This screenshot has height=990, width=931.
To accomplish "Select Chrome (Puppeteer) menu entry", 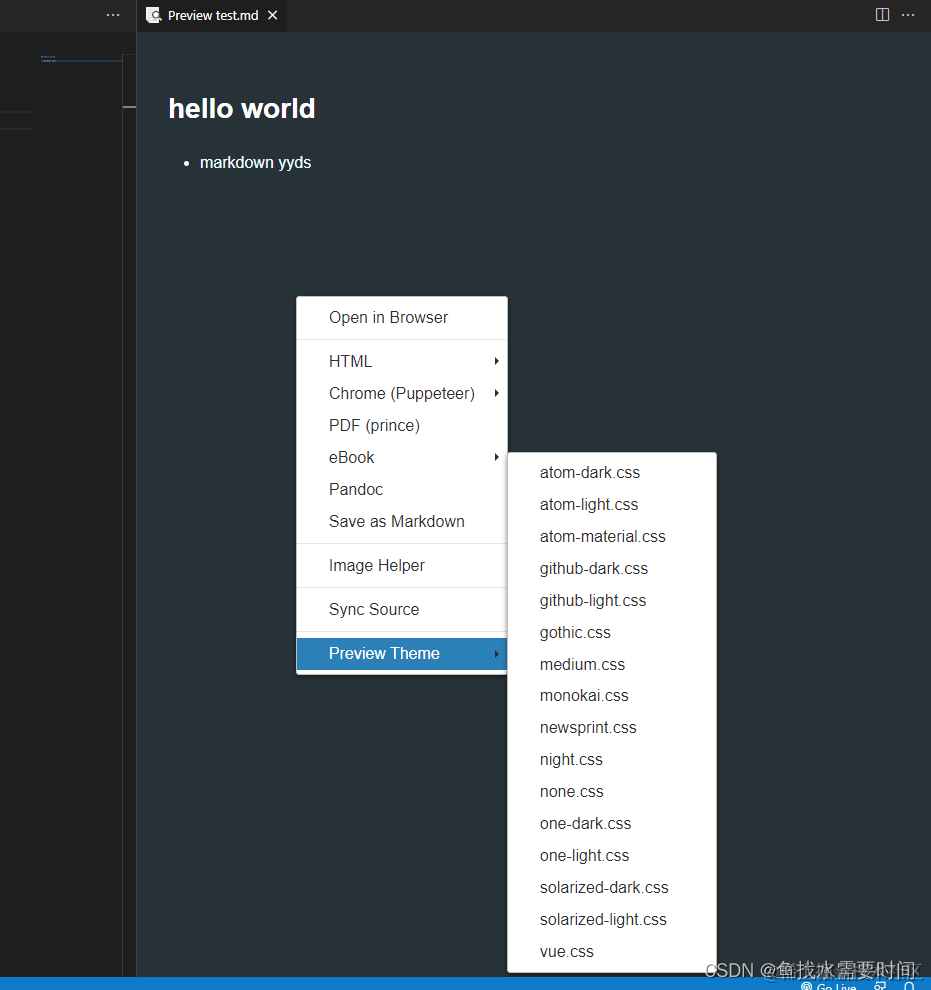I will pos(401,393).
